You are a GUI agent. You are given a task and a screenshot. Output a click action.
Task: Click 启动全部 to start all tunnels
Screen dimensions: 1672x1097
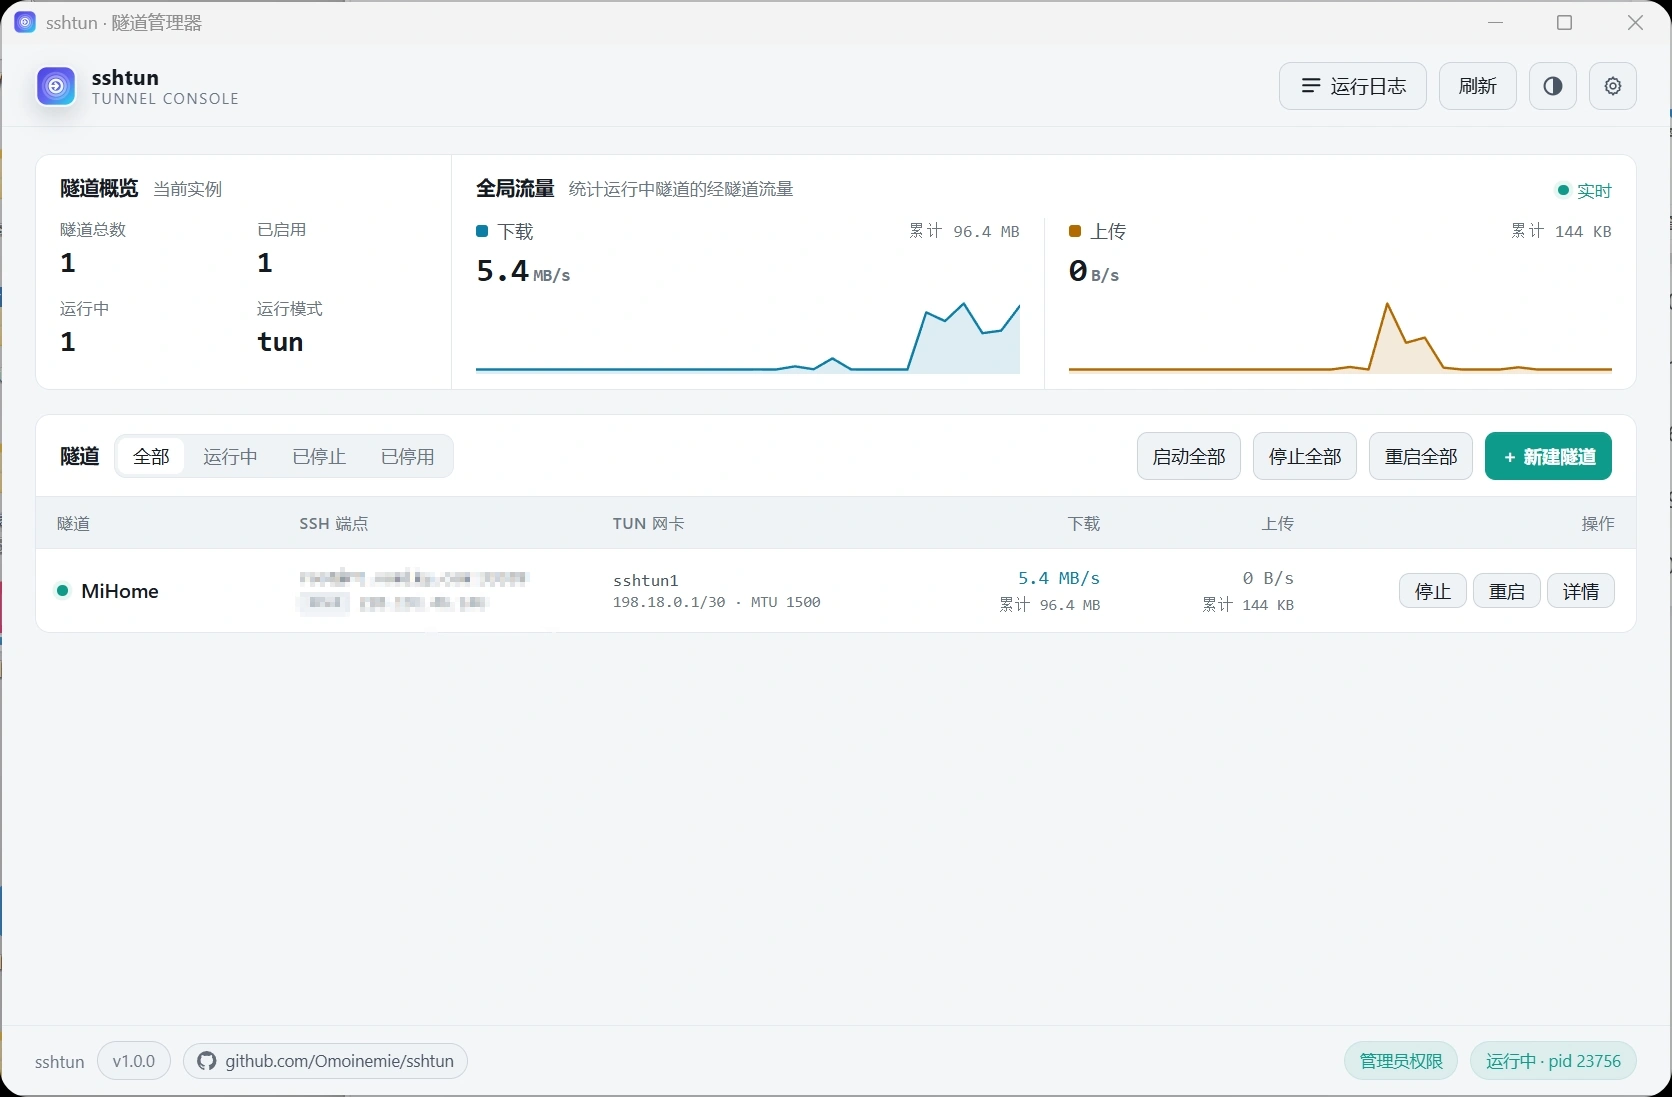click(x=1189, y=456)
